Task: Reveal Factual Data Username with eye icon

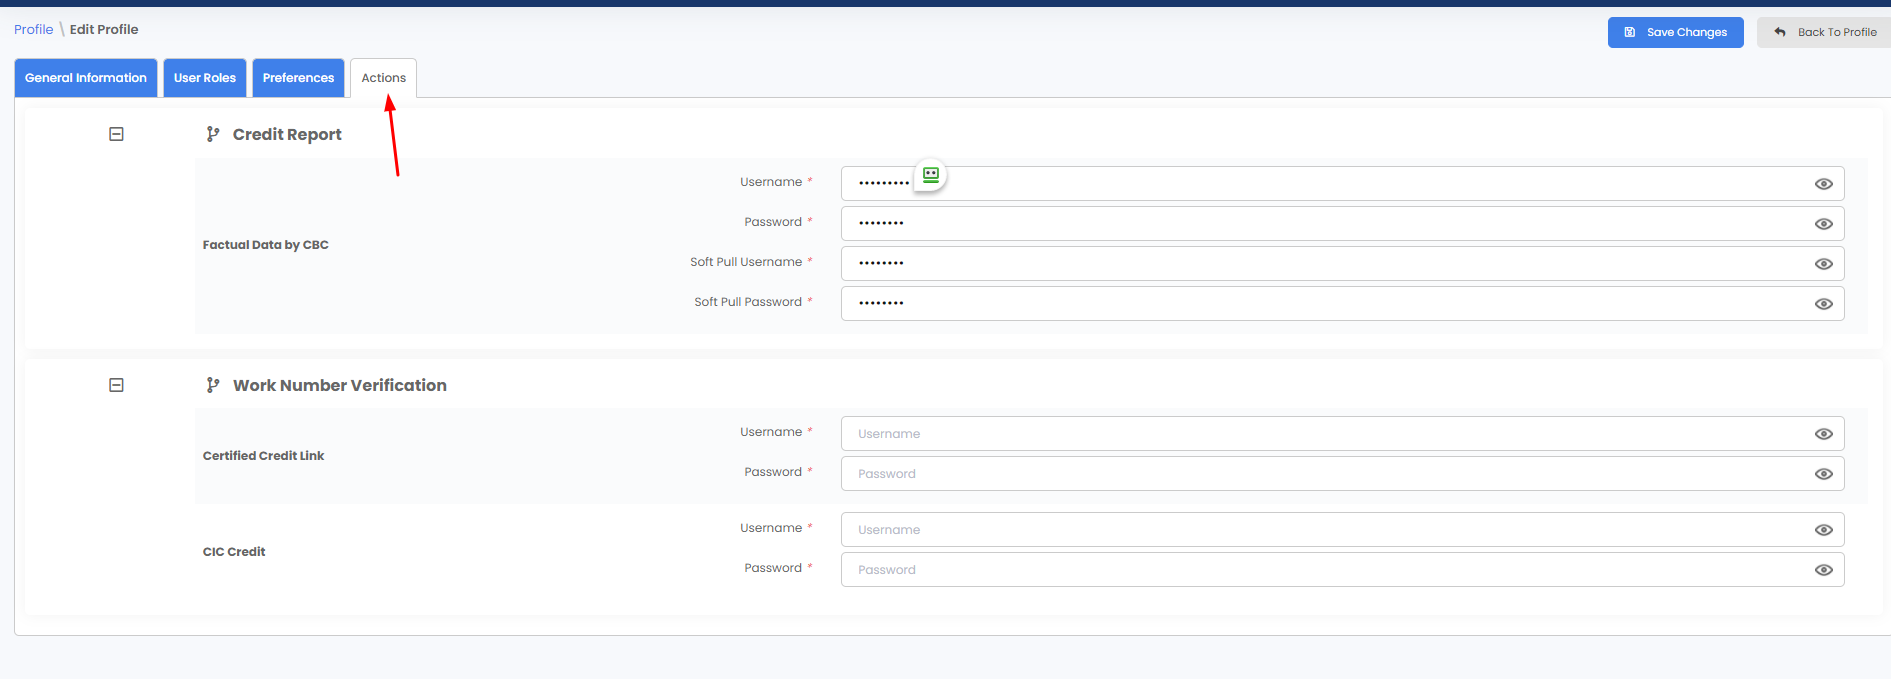Action: (1824, 184)
